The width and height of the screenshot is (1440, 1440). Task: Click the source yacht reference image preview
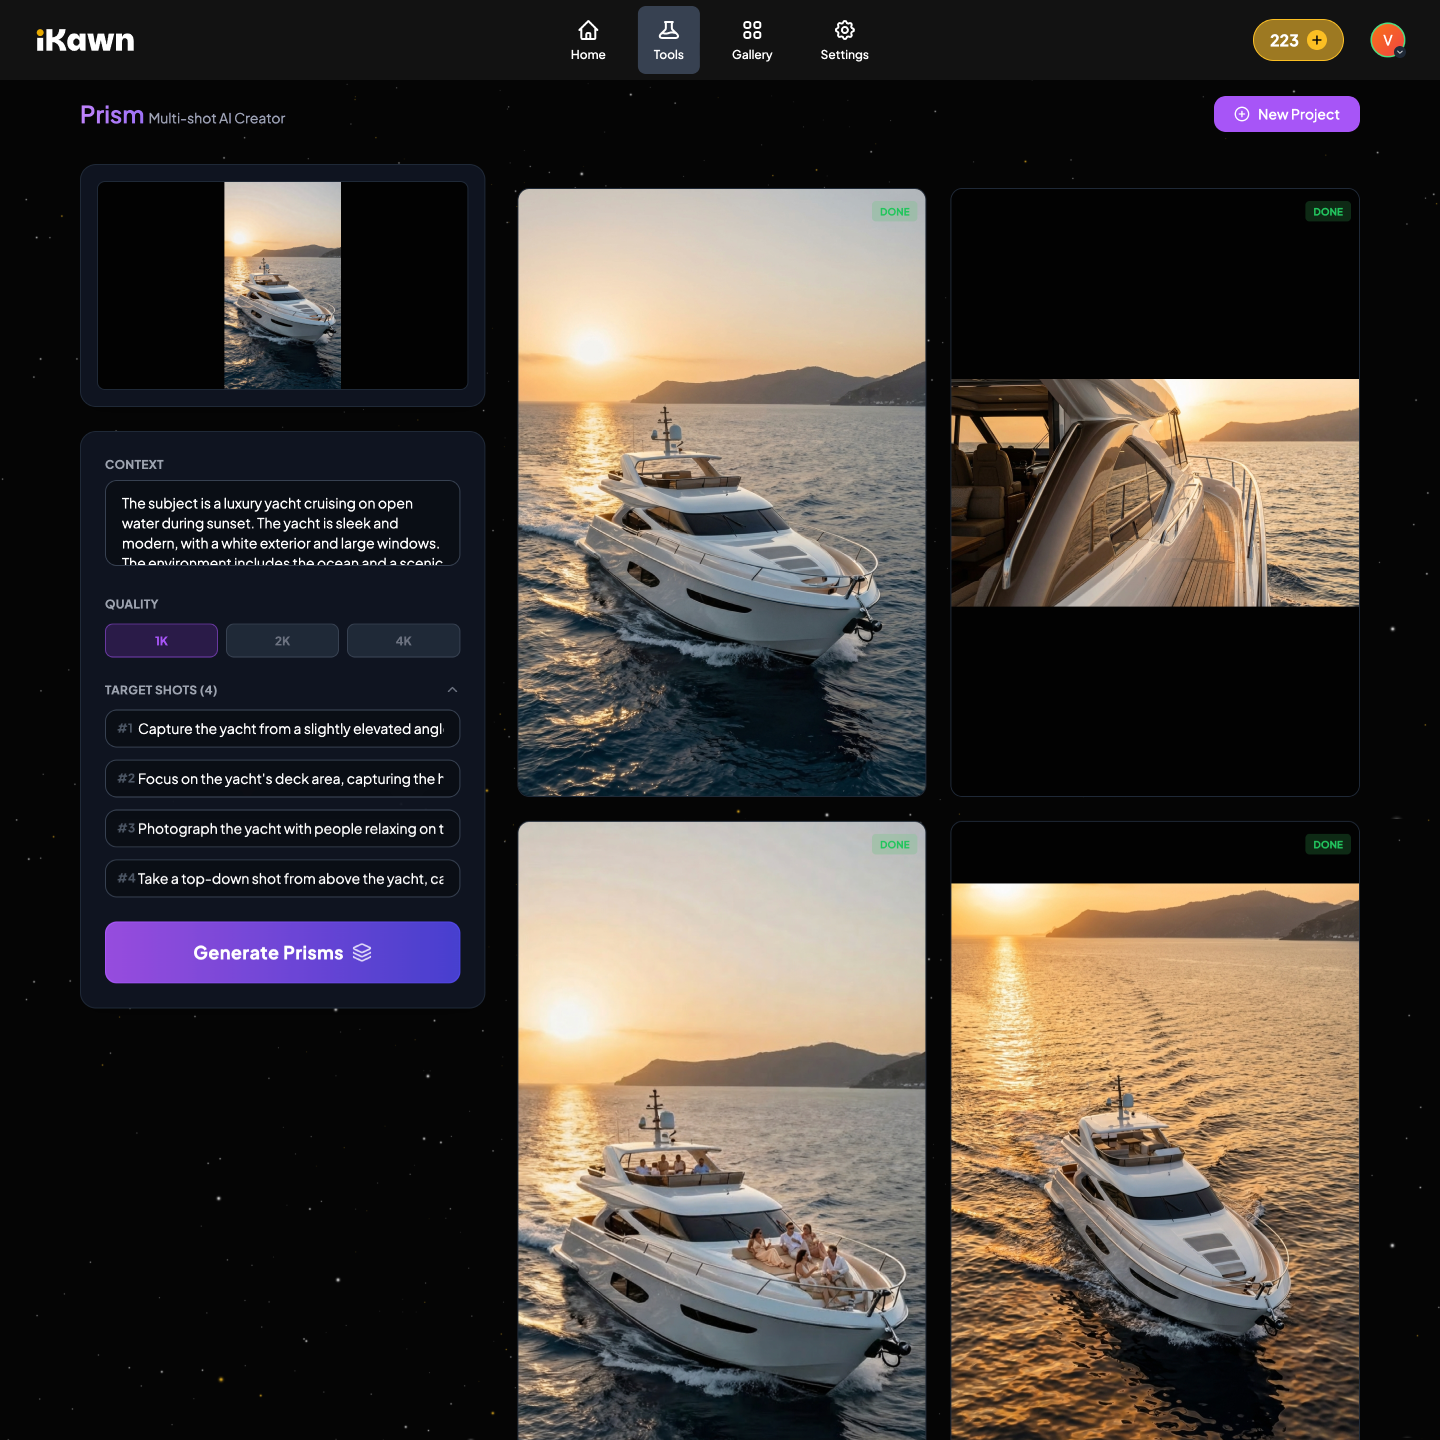(282, 285)
